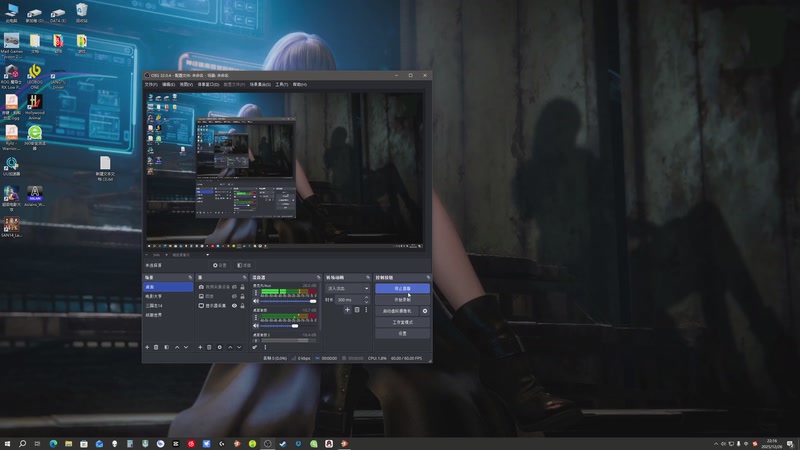This screenshot has height=450, width=800.
Task: Toggle the Studio Mode button
Action: point(403,322)
